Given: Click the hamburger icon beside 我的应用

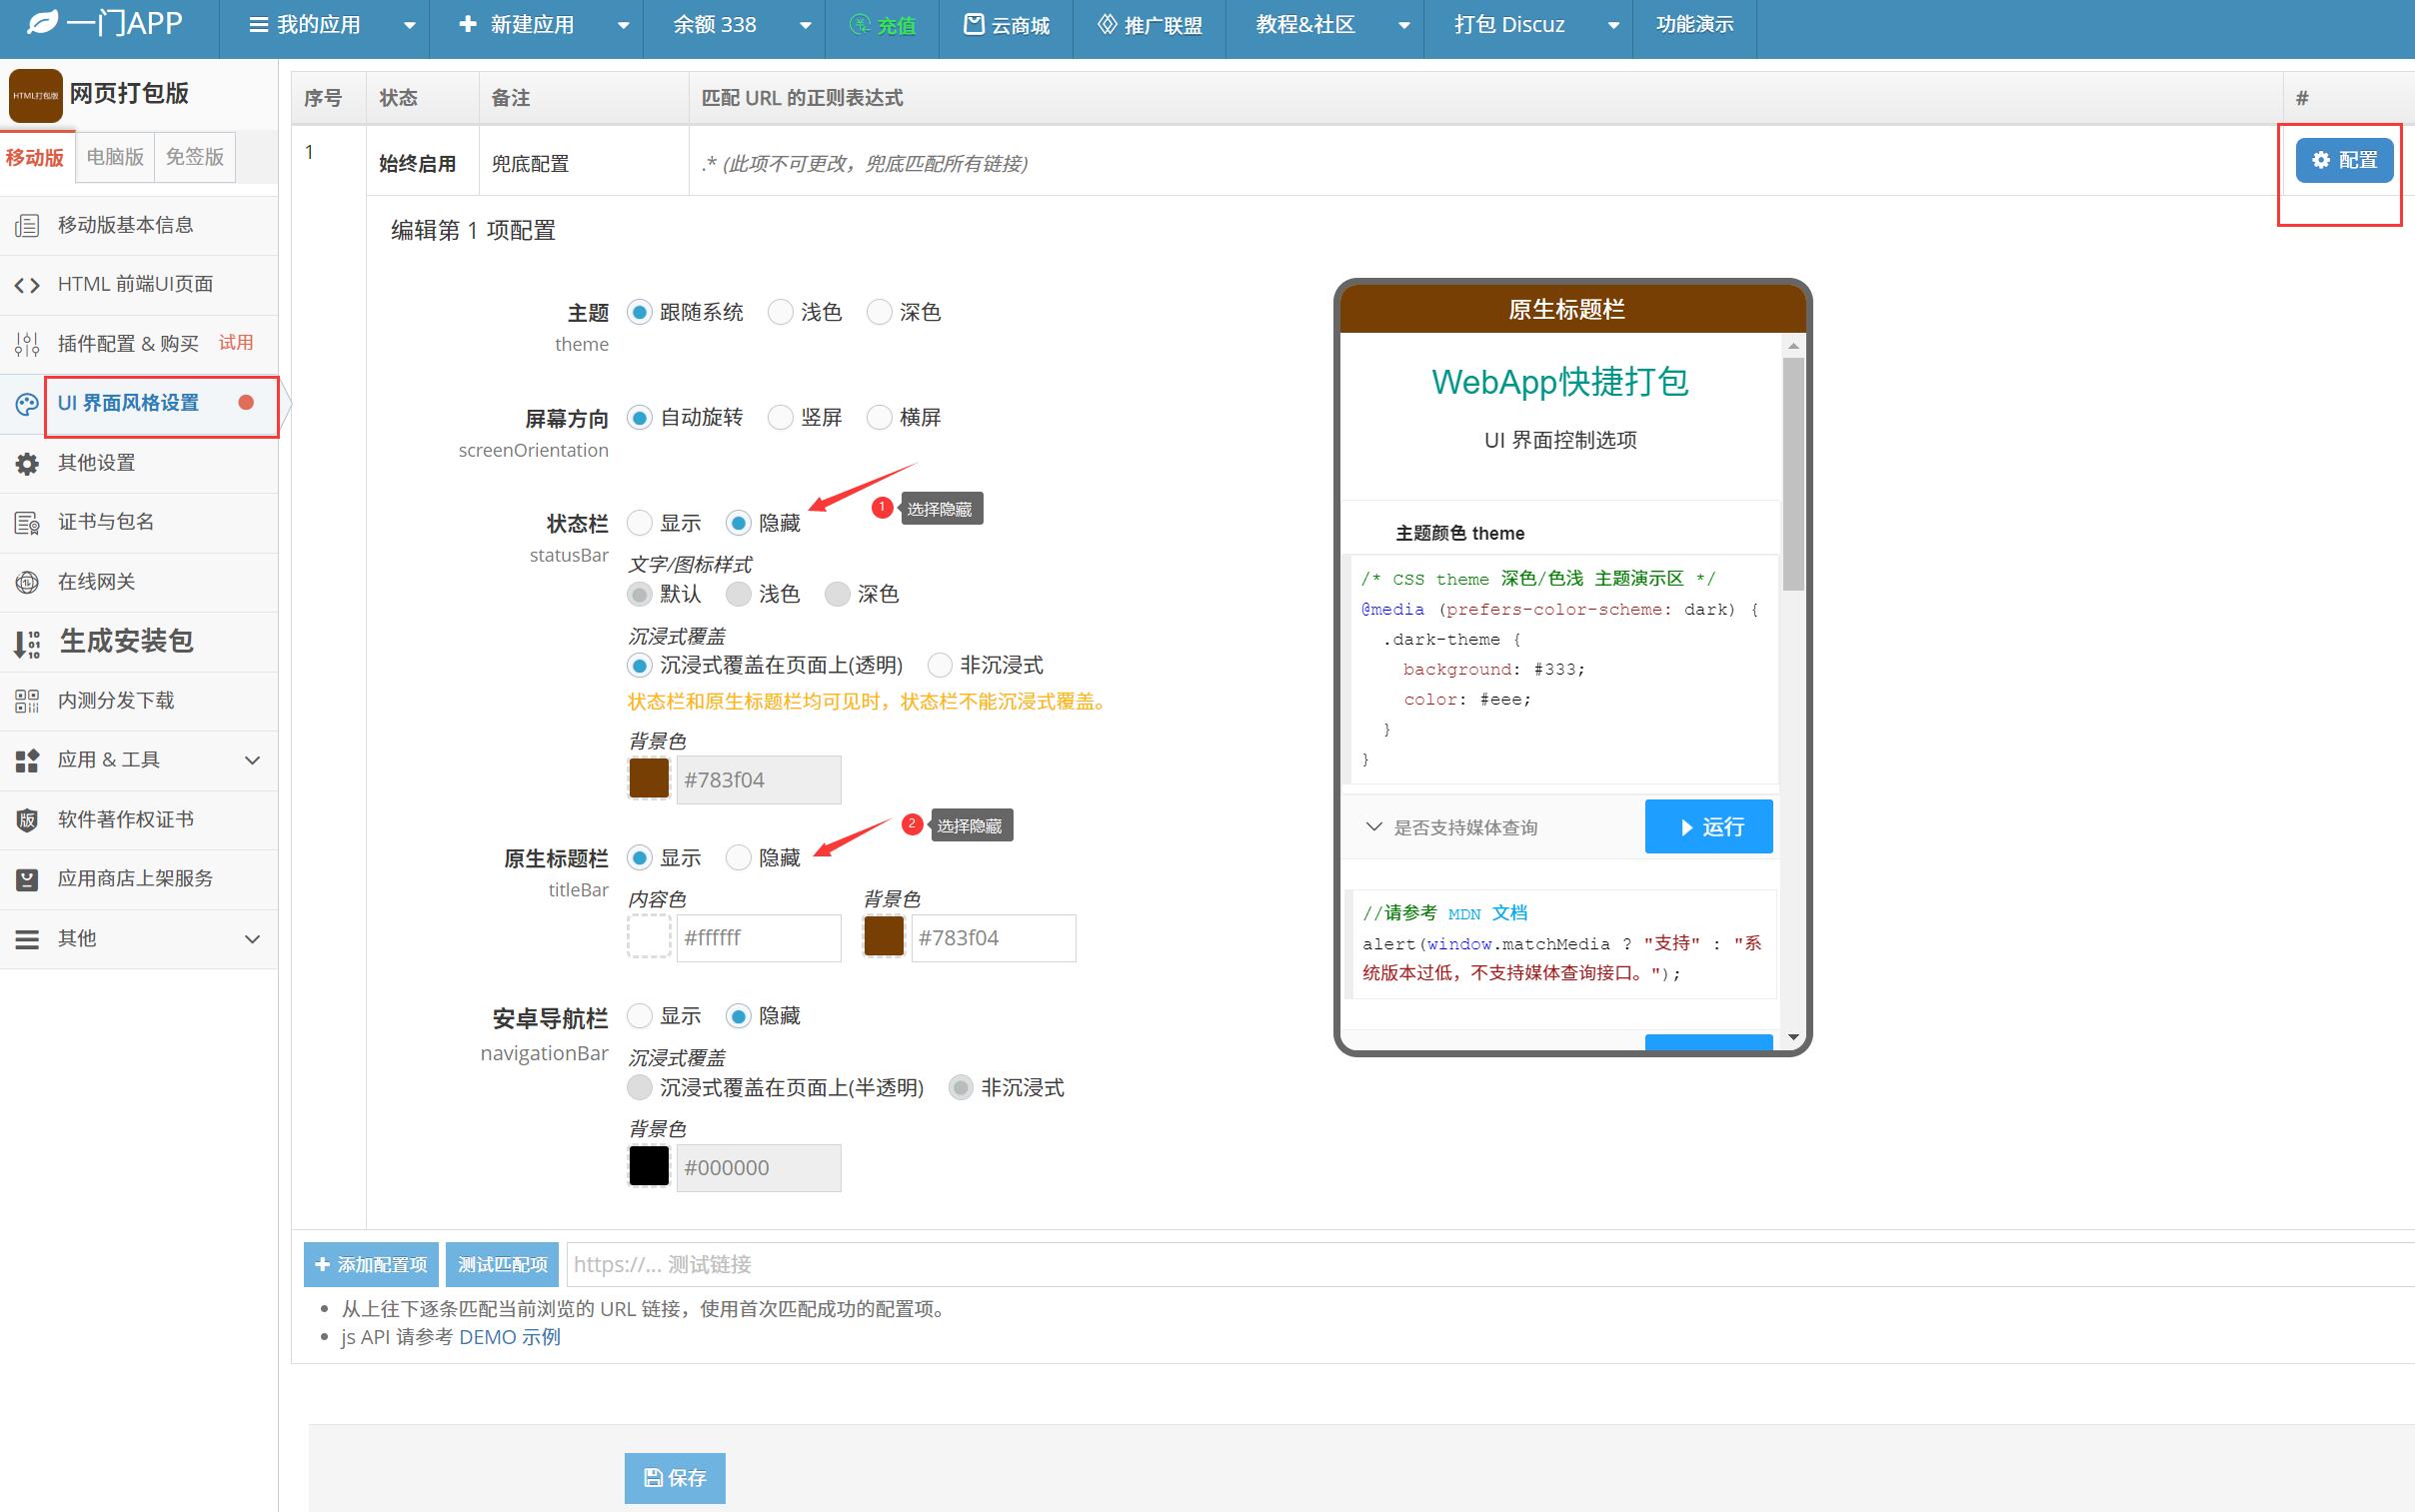Looking at the screenshot, I should click(258, 24).
